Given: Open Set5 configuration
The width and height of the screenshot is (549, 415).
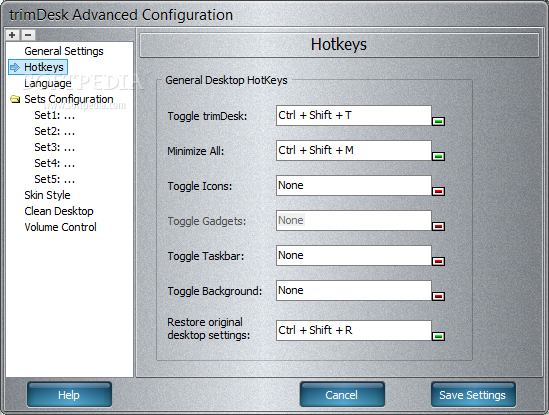Looking at the screenshot, I should pyautogui.click(x=55, y=180).
